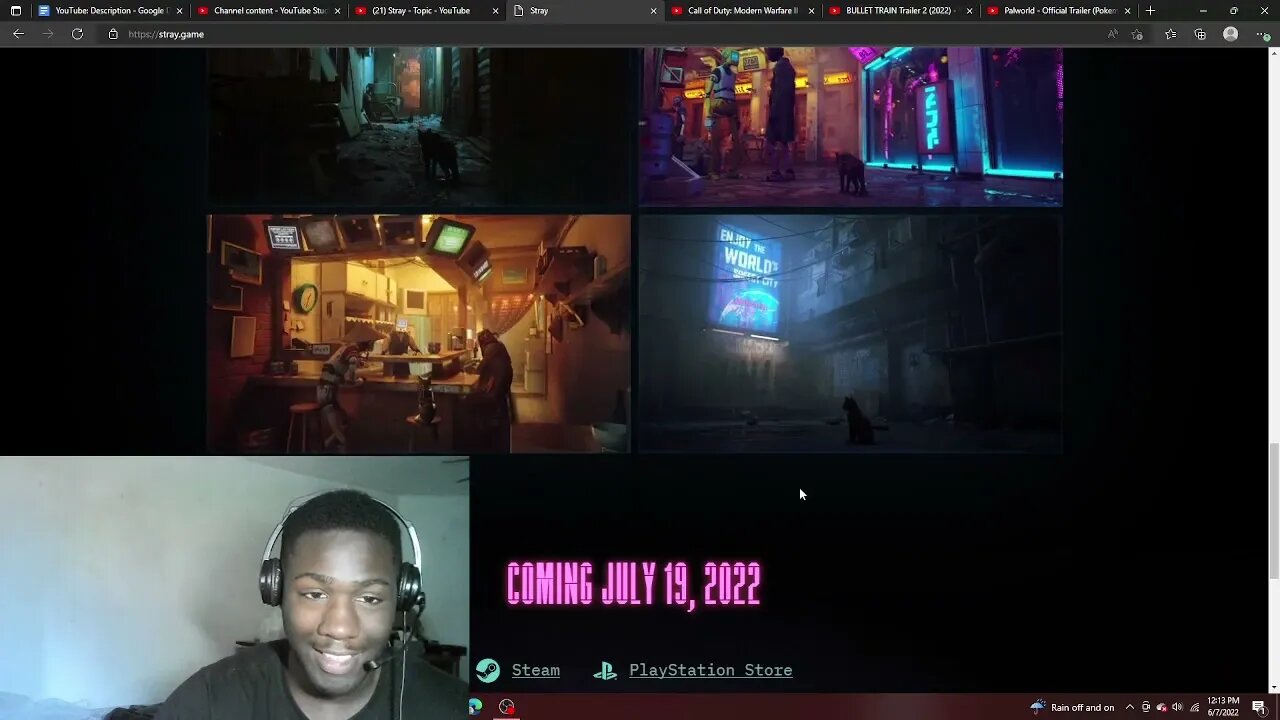Screen dimensions: 1280x720
Task: Click the site lock icon in address bar
Action: pos(113,34)
